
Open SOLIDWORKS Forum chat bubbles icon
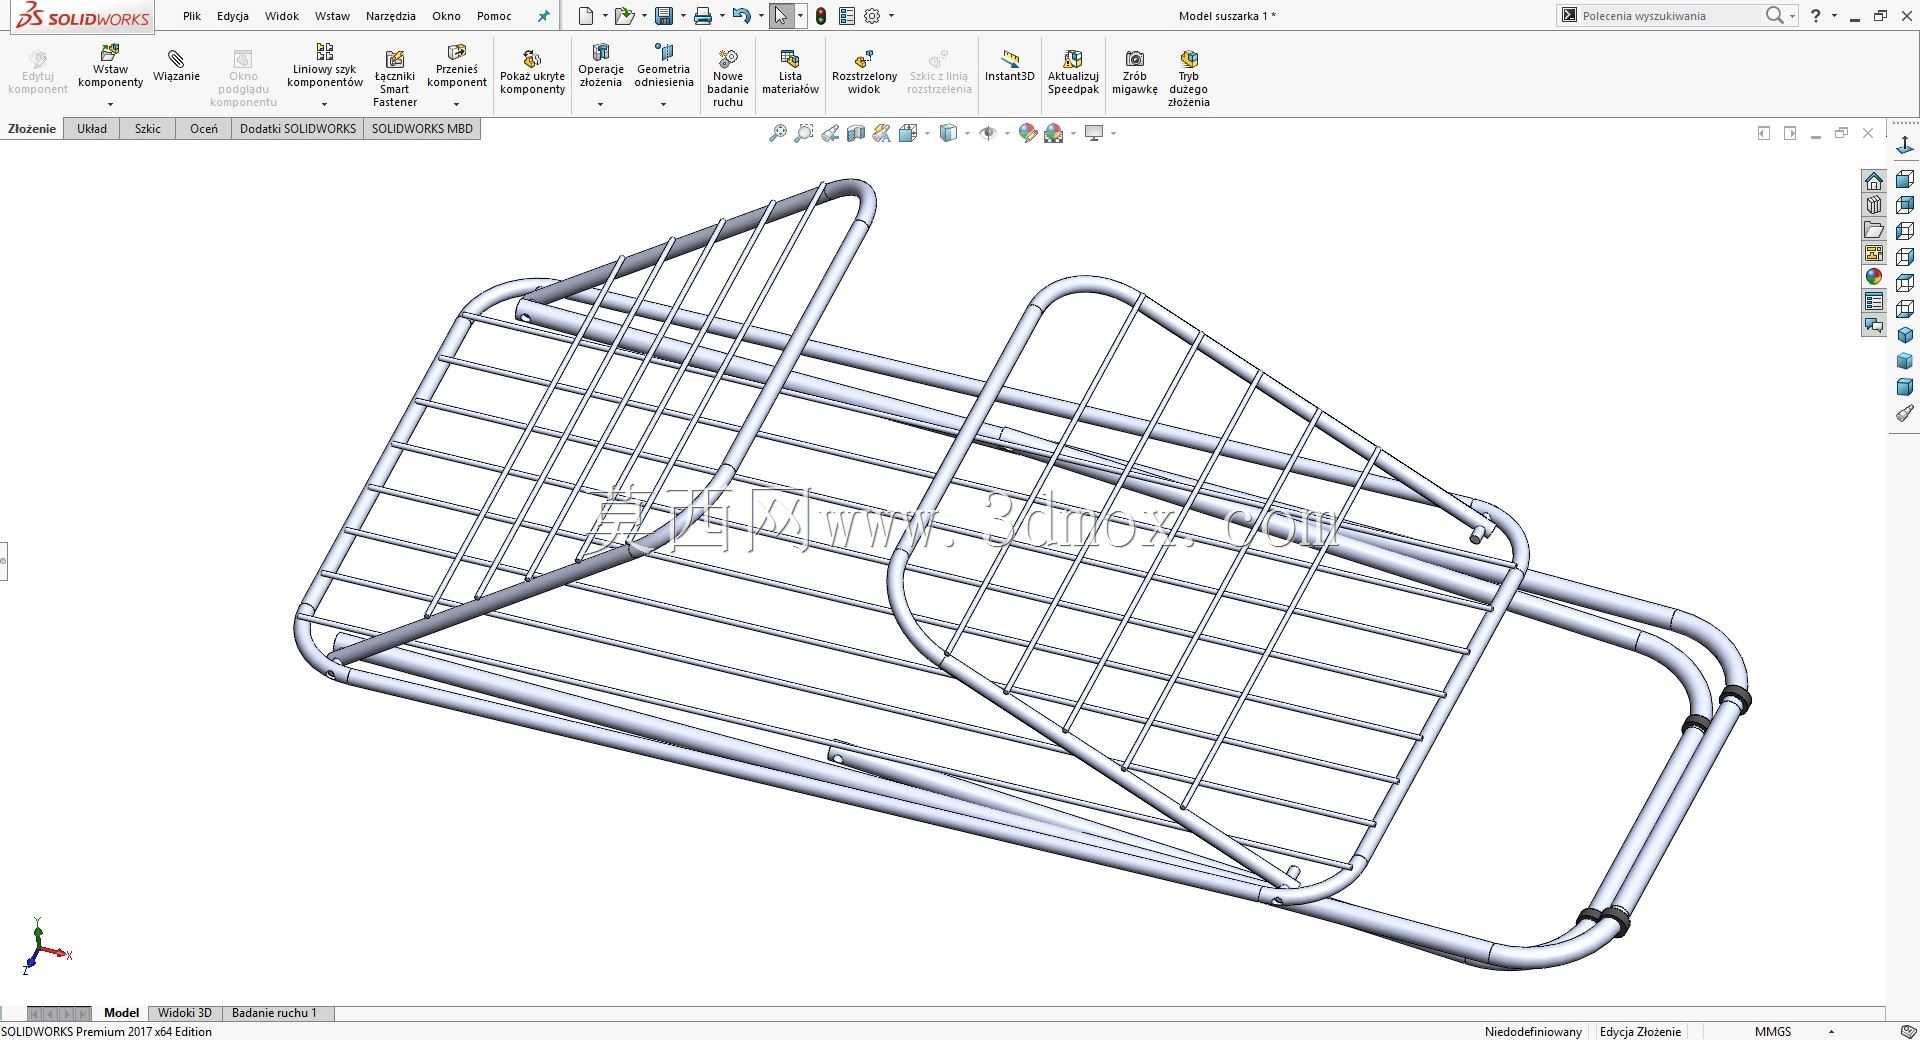1874,325
